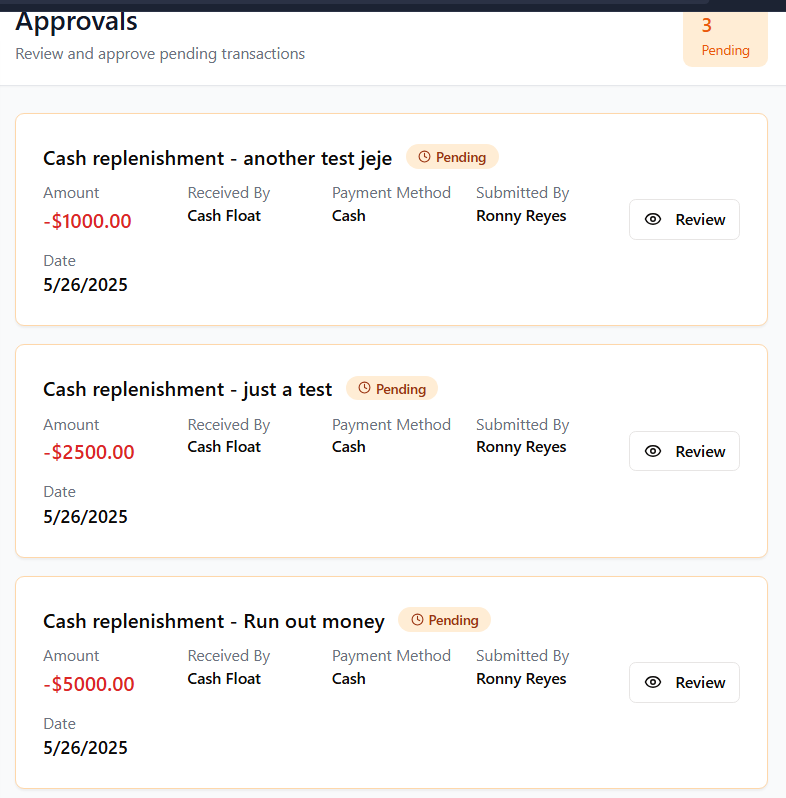Click eye icon for 'another test jeje' transaction
786x798 pixels.
tap(653, 220)
